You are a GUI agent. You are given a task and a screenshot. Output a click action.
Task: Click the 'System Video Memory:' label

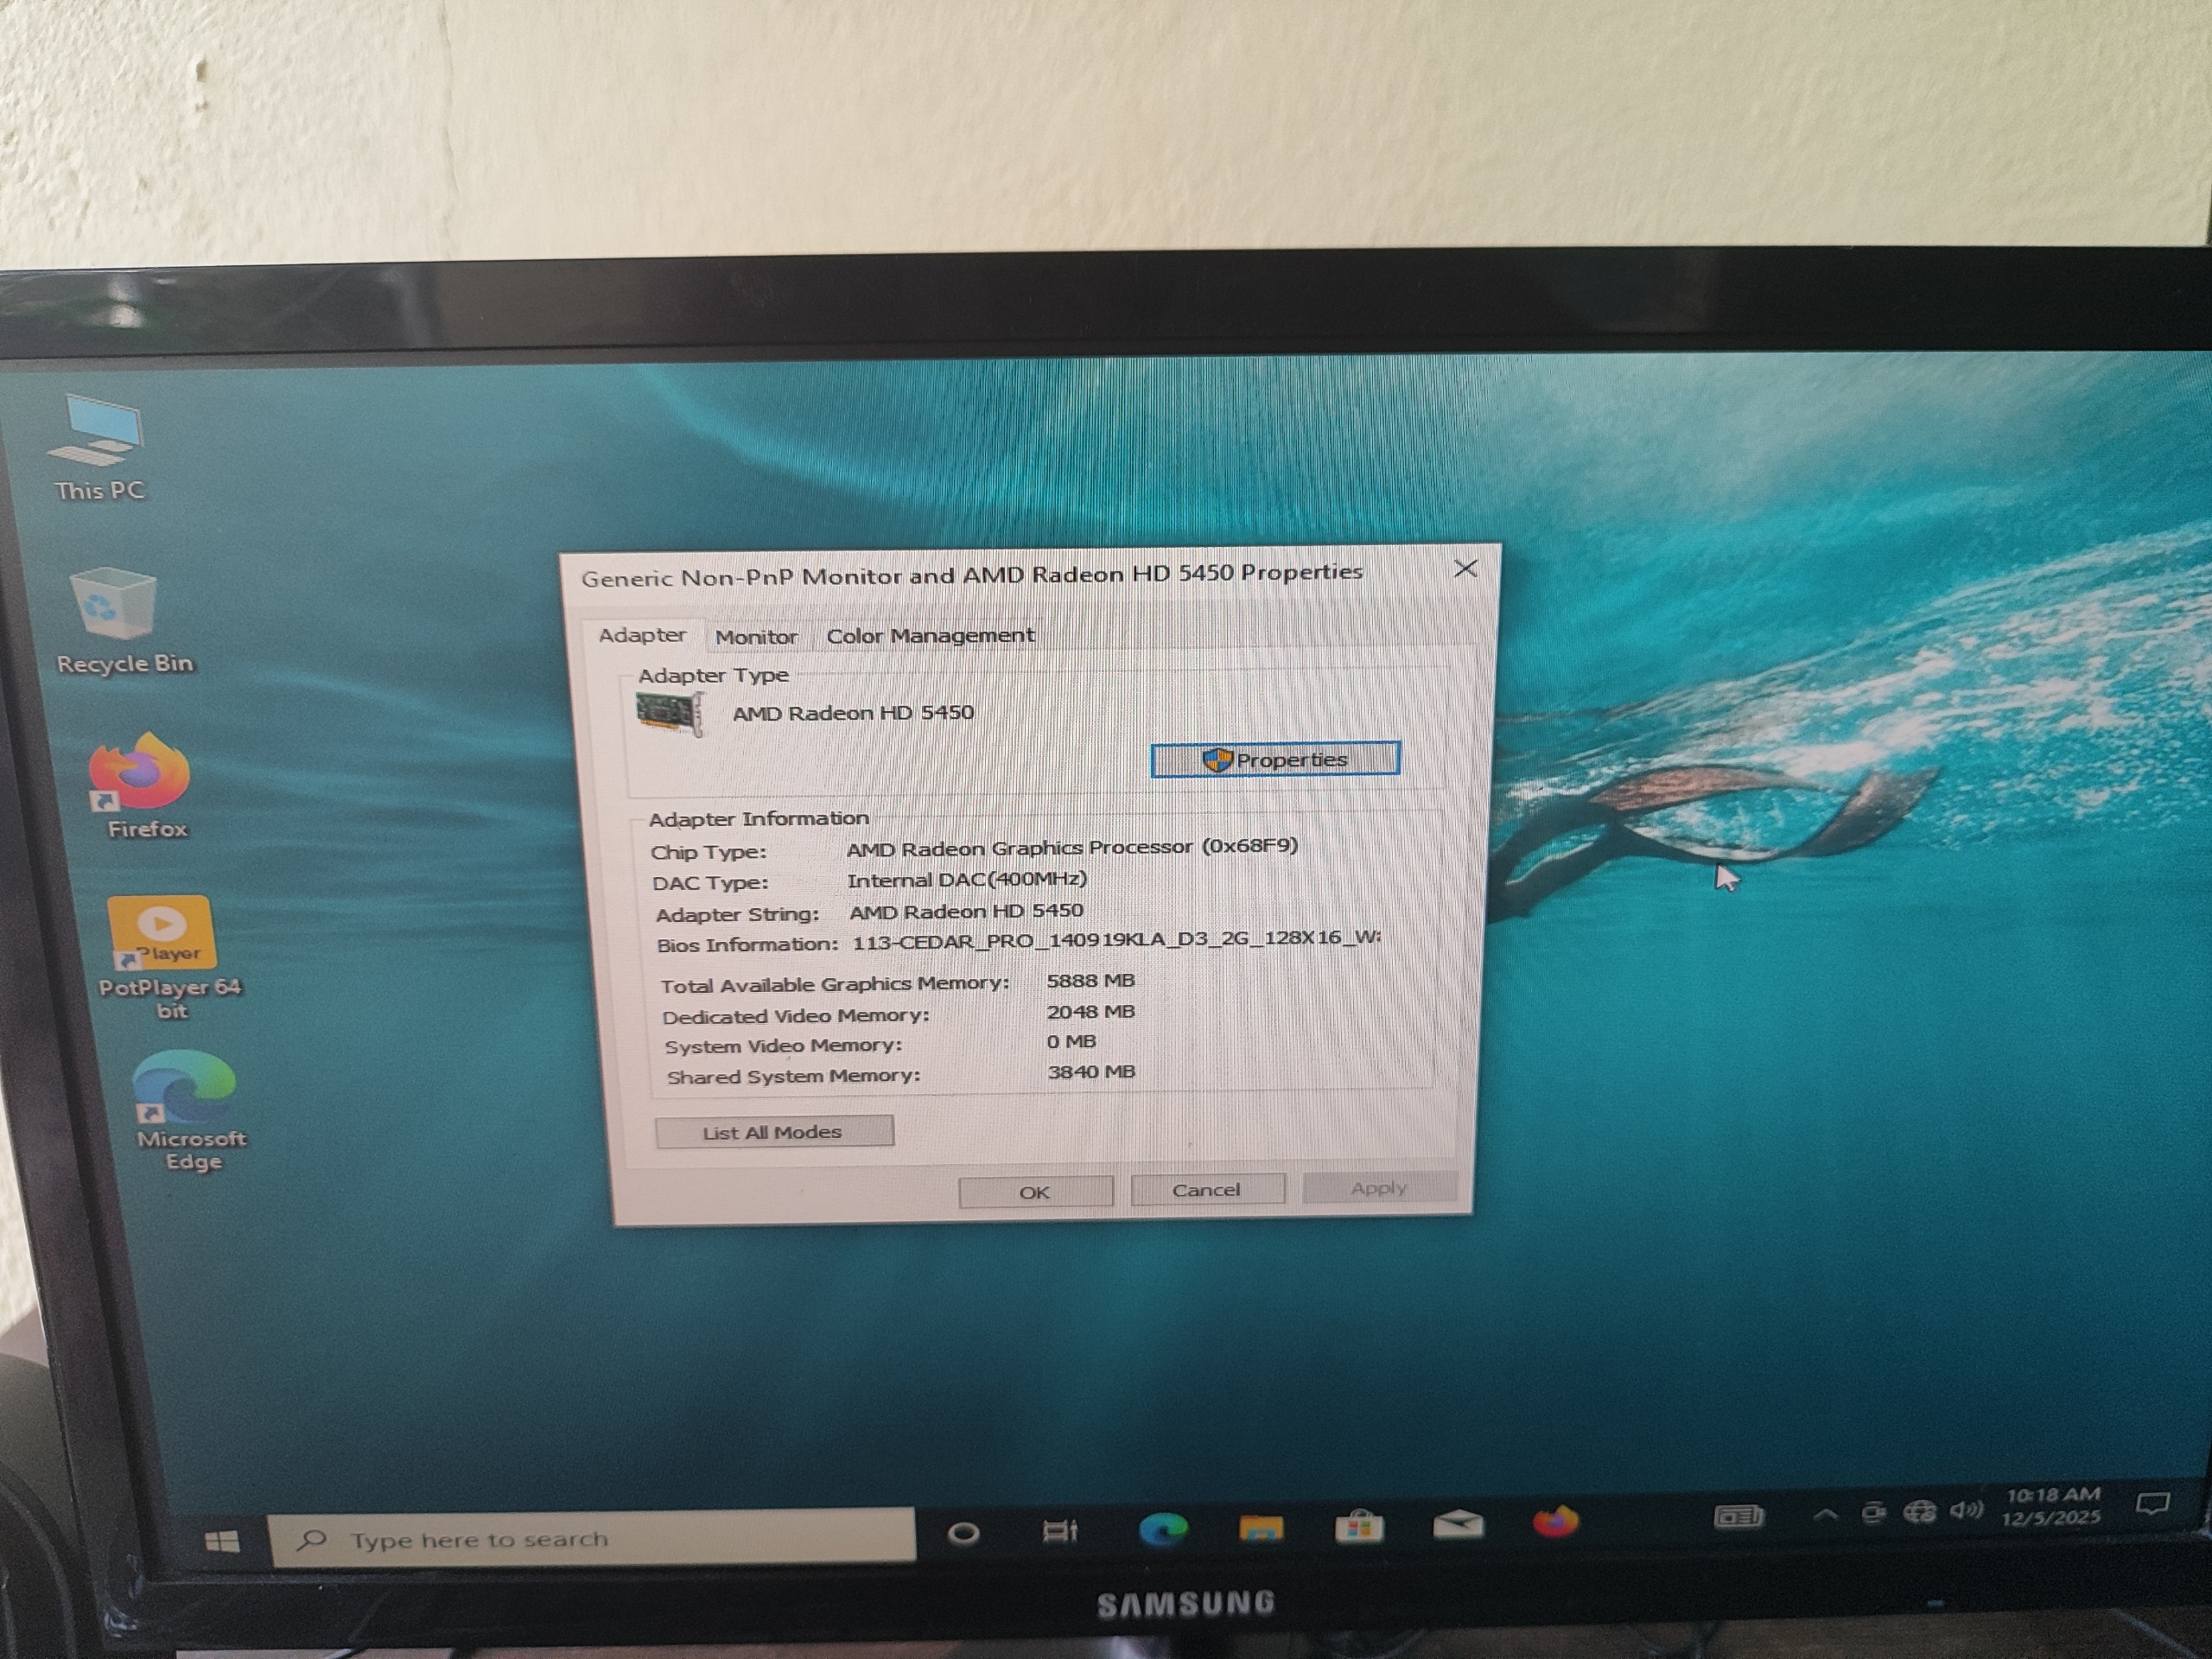(x=783, y=1046)
